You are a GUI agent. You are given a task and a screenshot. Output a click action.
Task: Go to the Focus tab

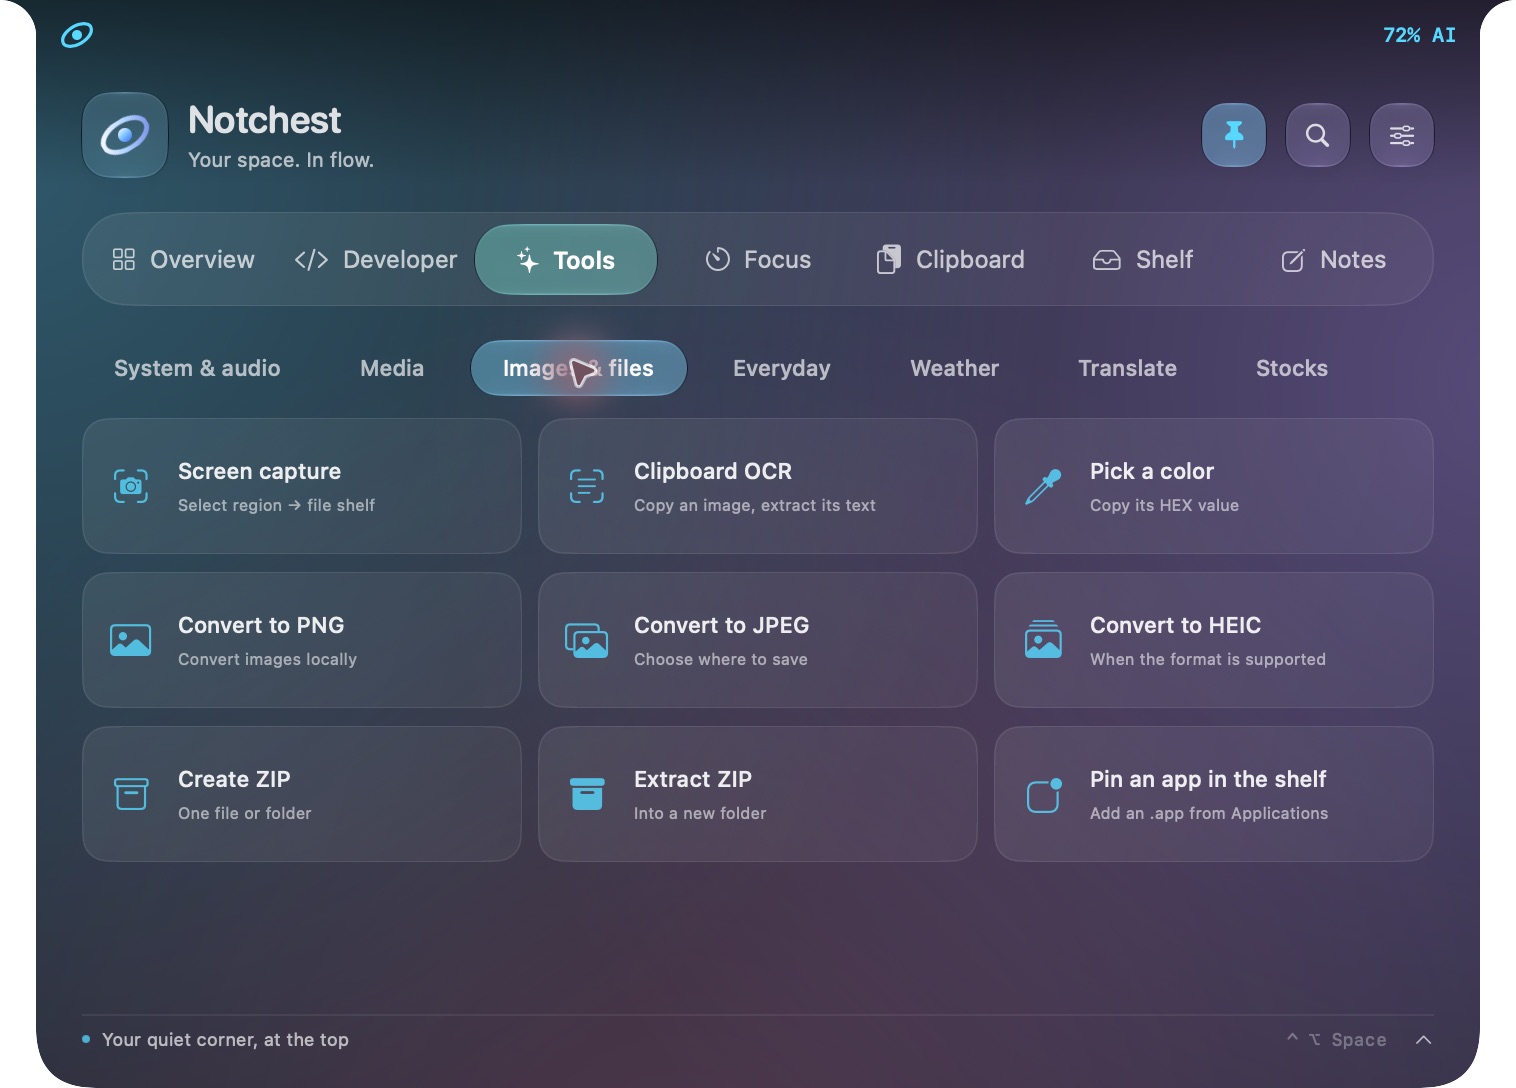(758, 260)
